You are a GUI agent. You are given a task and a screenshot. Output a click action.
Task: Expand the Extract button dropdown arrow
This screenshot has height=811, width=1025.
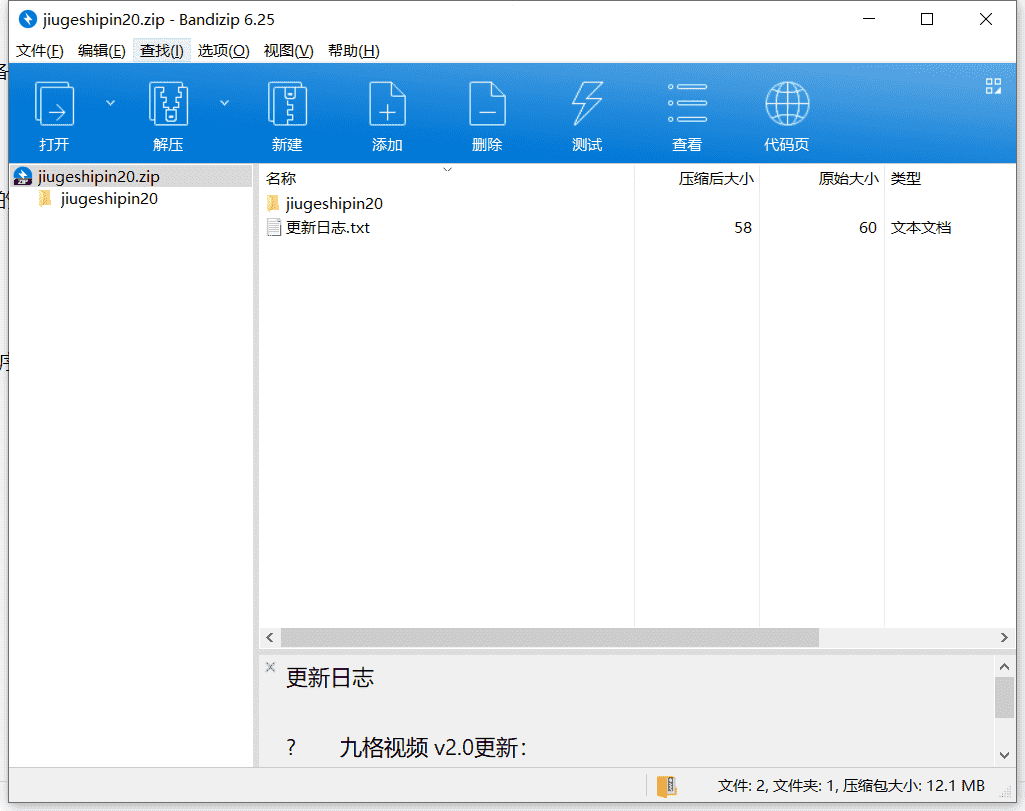(224, 103)
